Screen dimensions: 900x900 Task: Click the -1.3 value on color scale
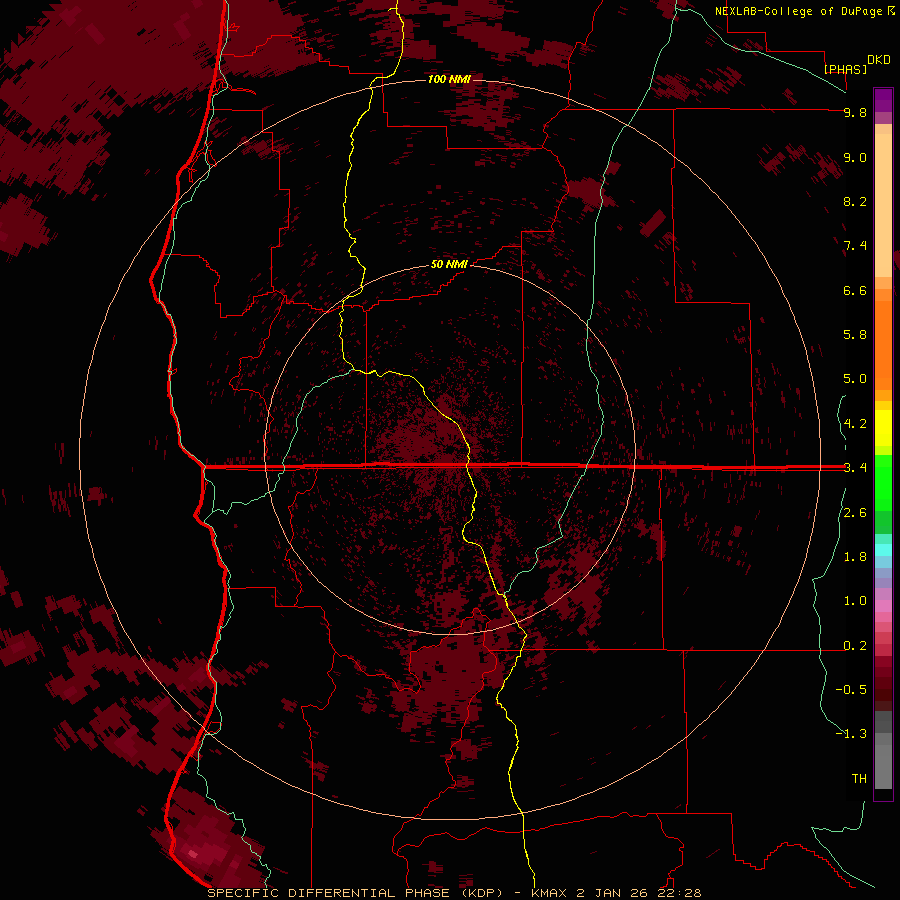click(x=851, y=734)
